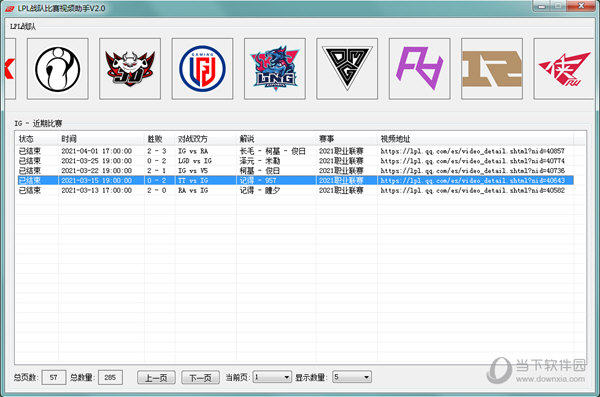Click the video URL ending in 40736

473,171
